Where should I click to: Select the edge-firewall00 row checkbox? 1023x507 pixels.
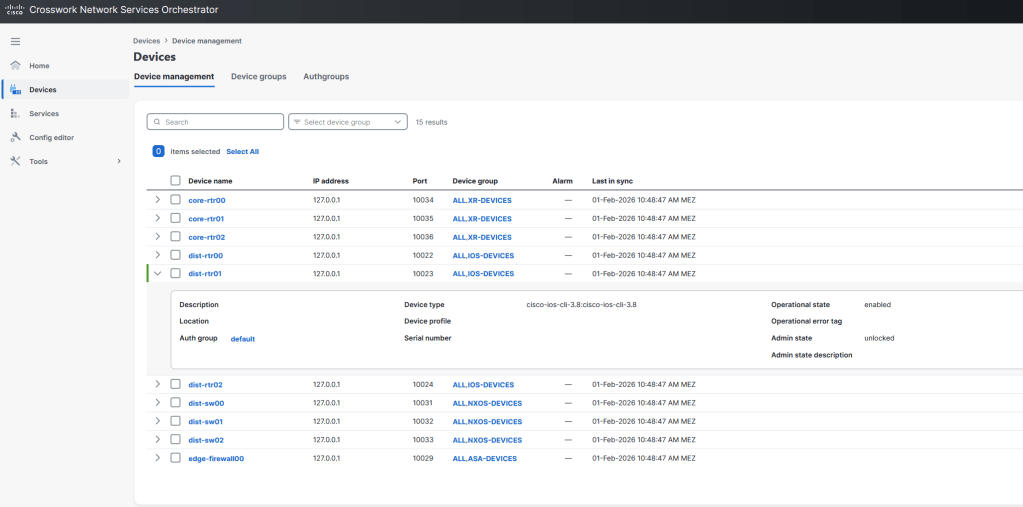pos(176,458)
